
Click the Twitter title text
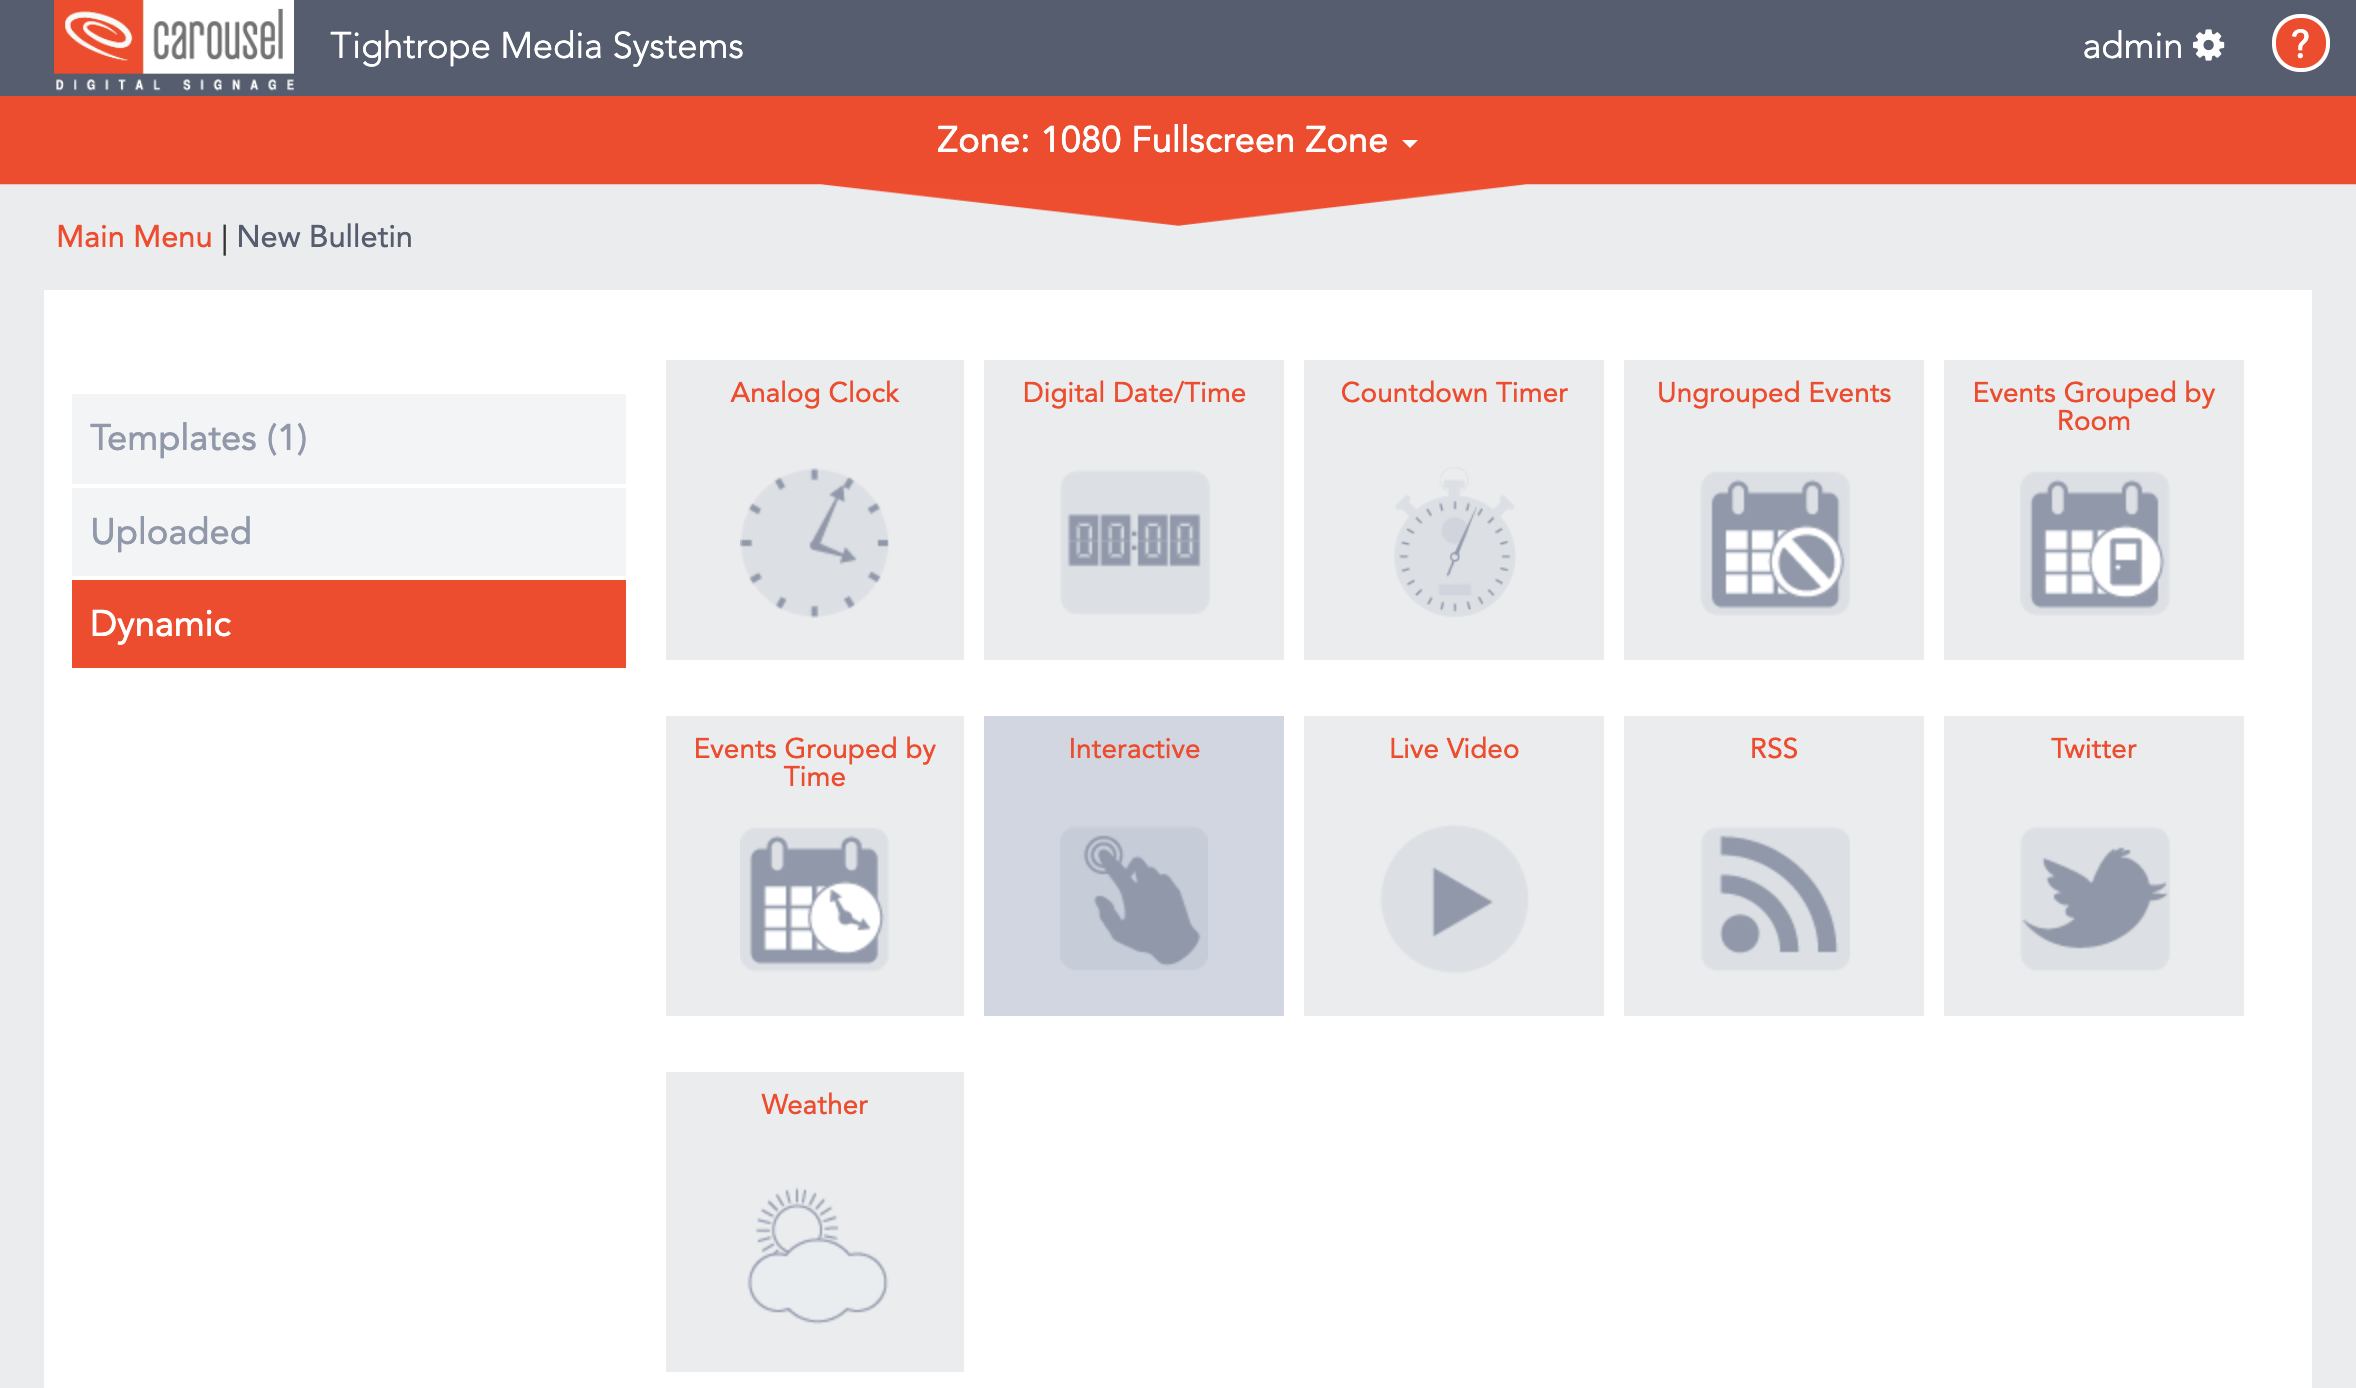pos(2094,749)
